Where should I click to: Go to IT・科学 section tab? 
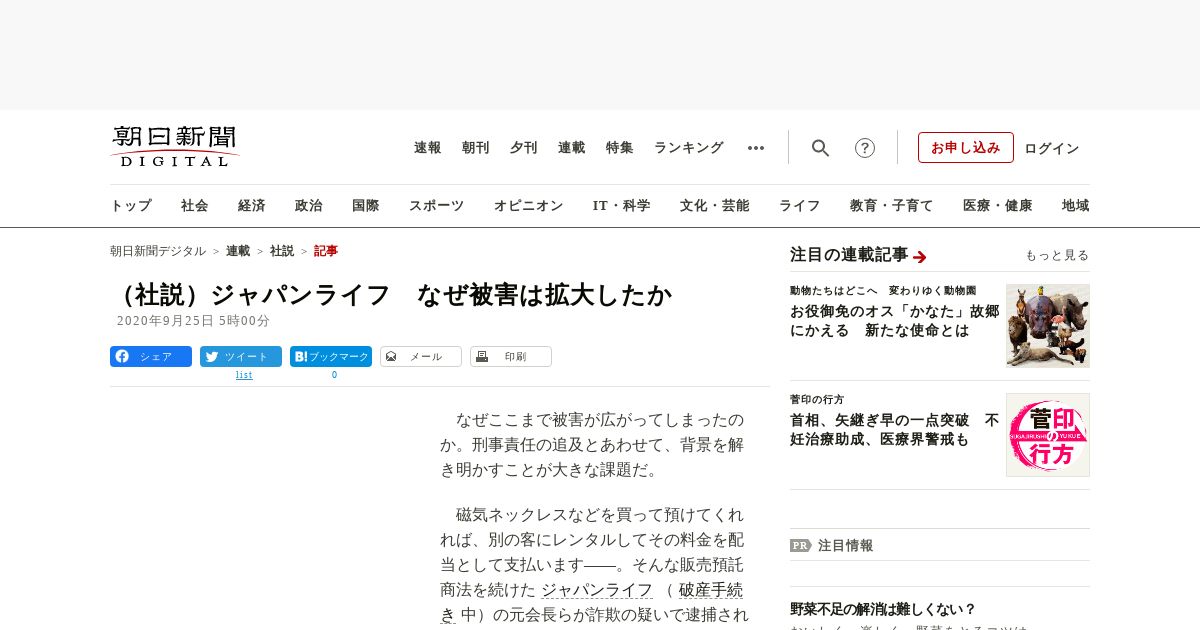pyautogui.click(x=622, y=206)
